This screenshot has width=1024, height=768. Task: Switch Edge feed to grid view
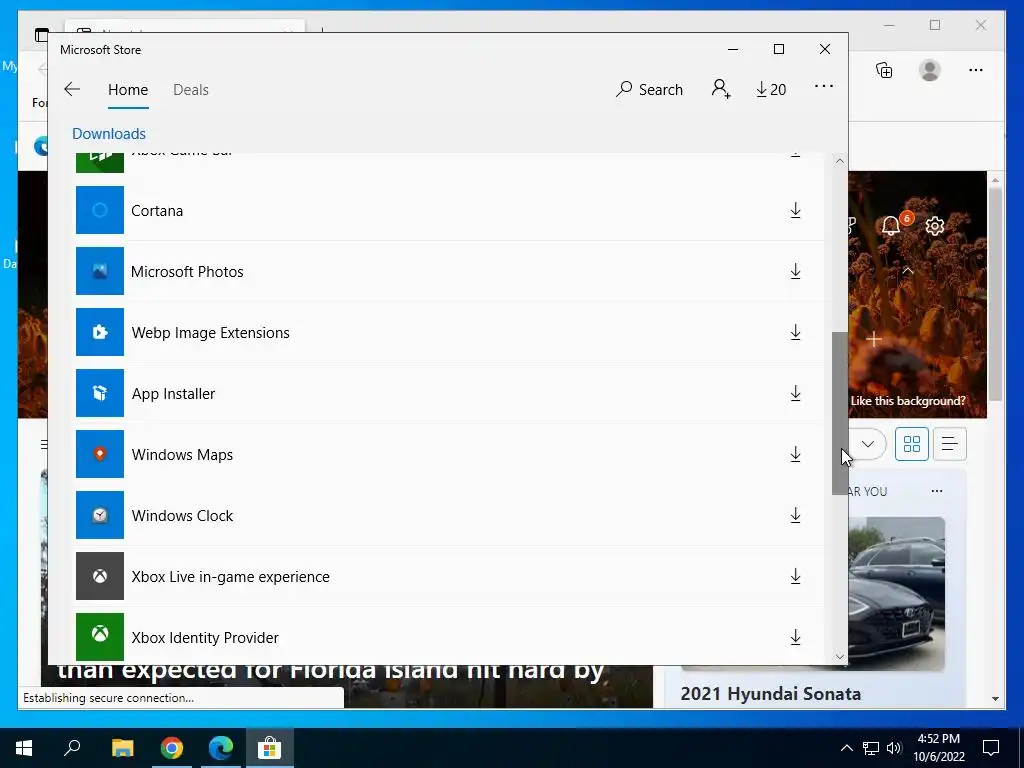(912, 444)
